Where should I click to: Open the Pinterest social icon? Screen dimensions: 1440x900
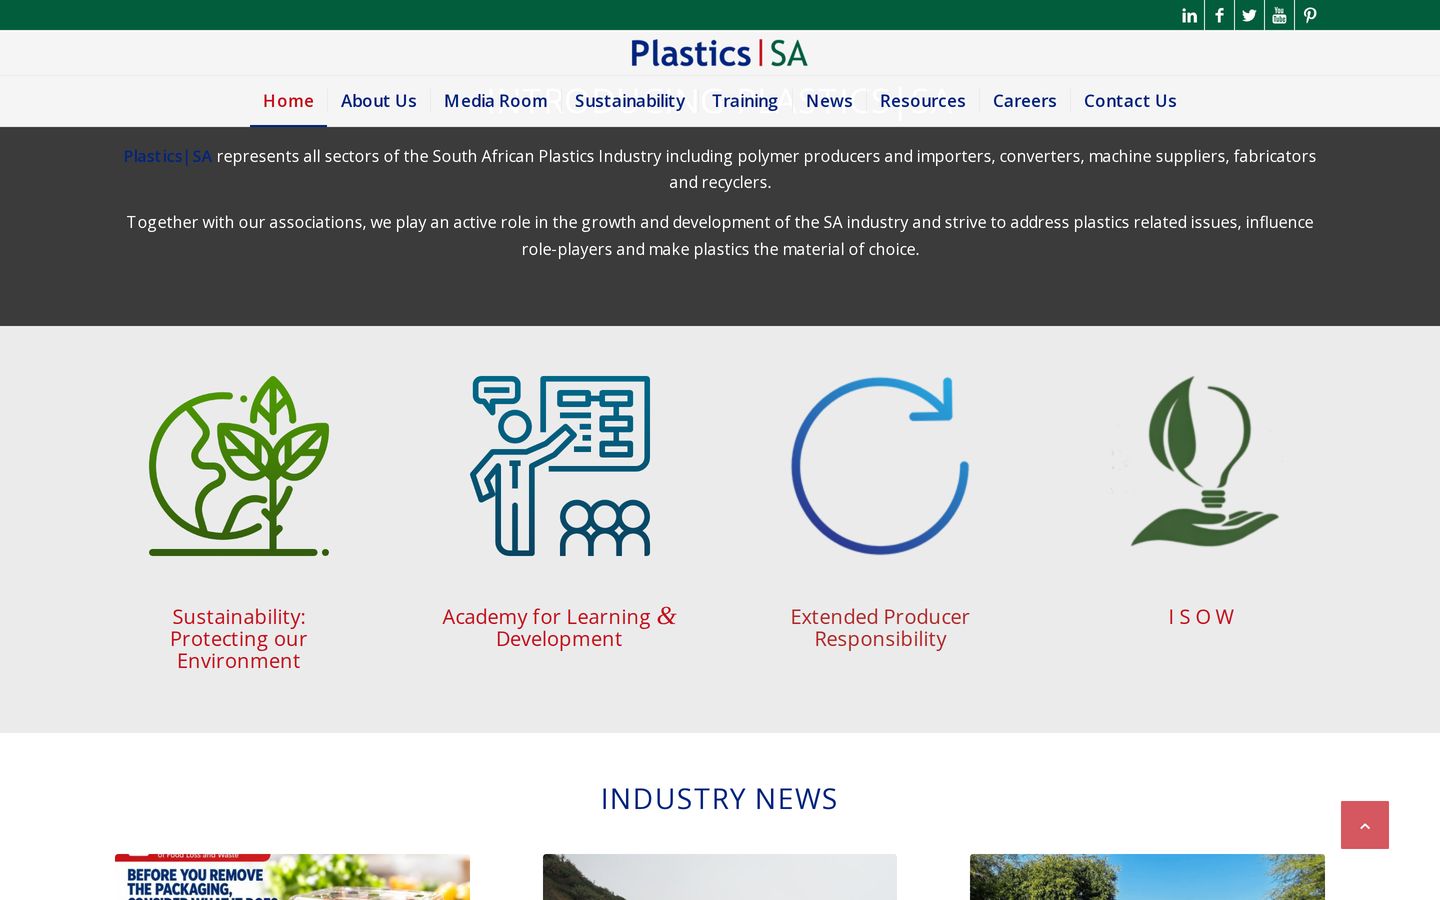click(1310, 15)
